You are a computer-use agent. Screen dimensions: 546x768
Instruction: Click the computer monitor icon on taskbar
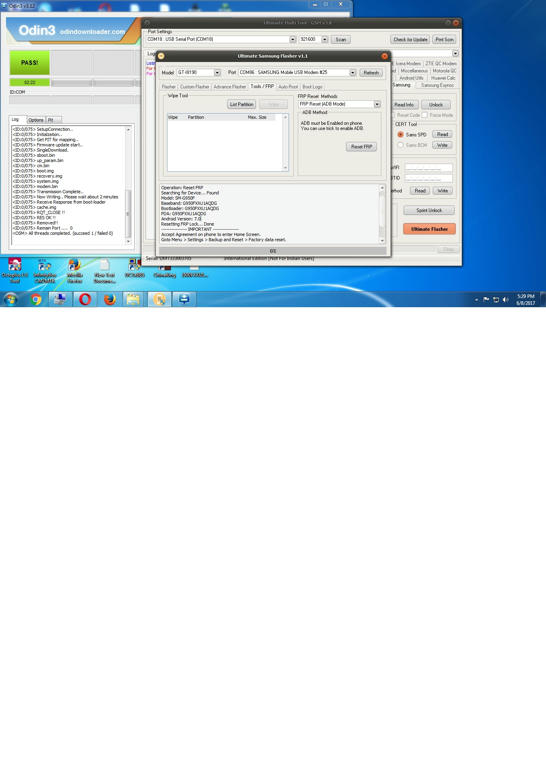tap(60, 299)
